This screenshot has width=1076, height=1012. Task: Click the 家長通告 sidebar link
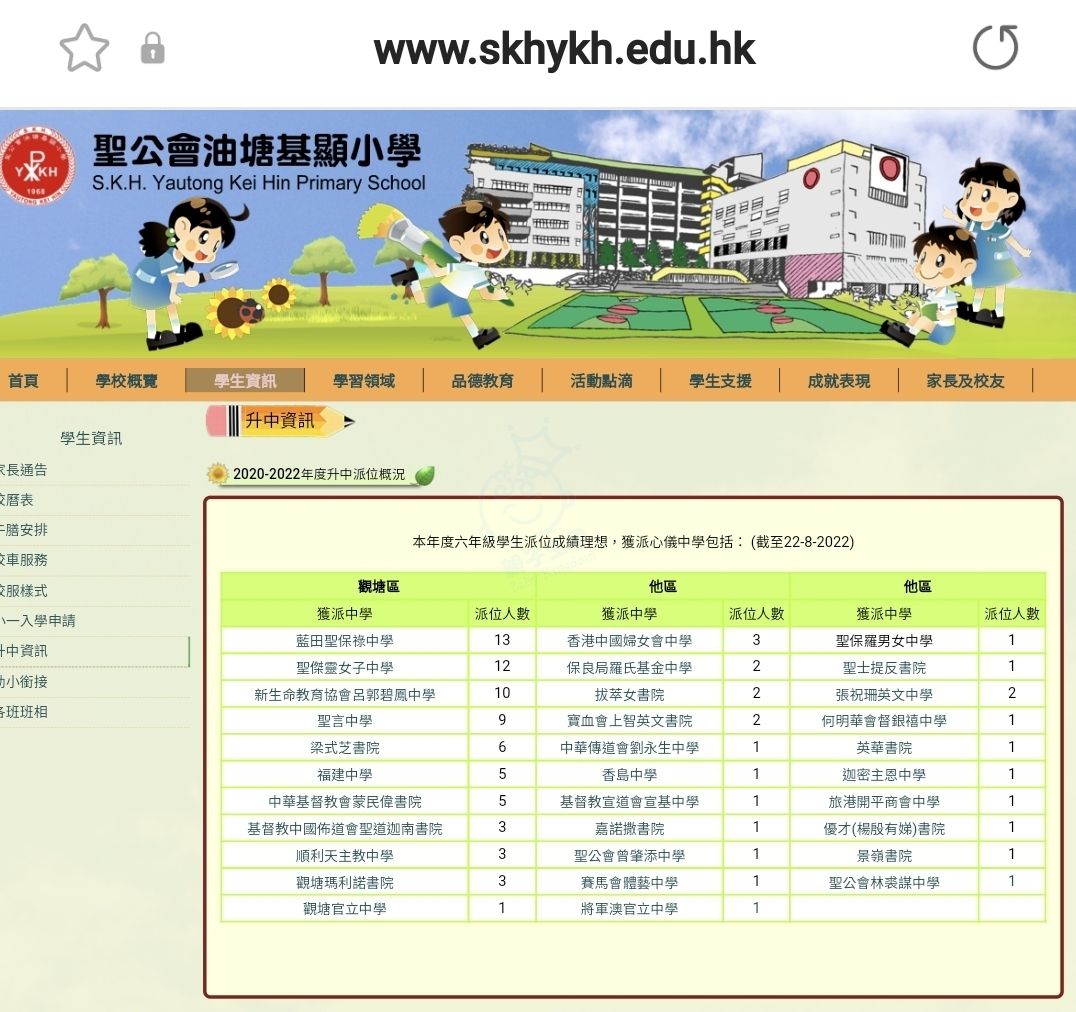[x=24, y=470]
